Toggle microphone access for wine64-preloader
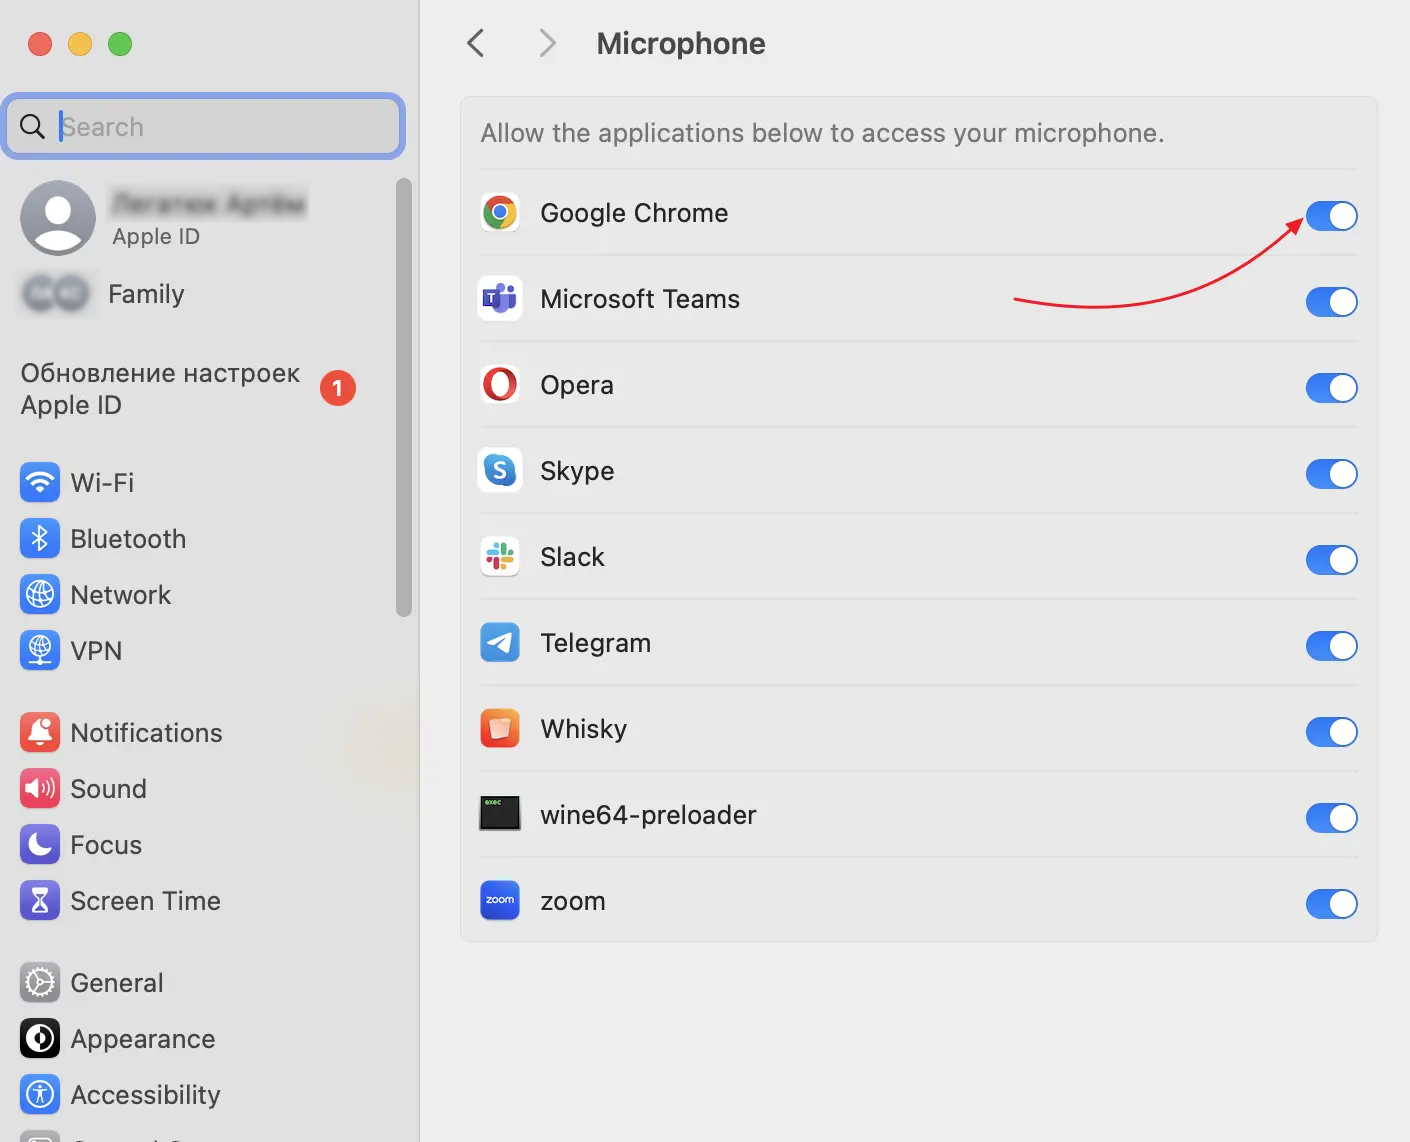Image resolution: width=1410 pixels, height=1142 pixels. (1331, 818)
